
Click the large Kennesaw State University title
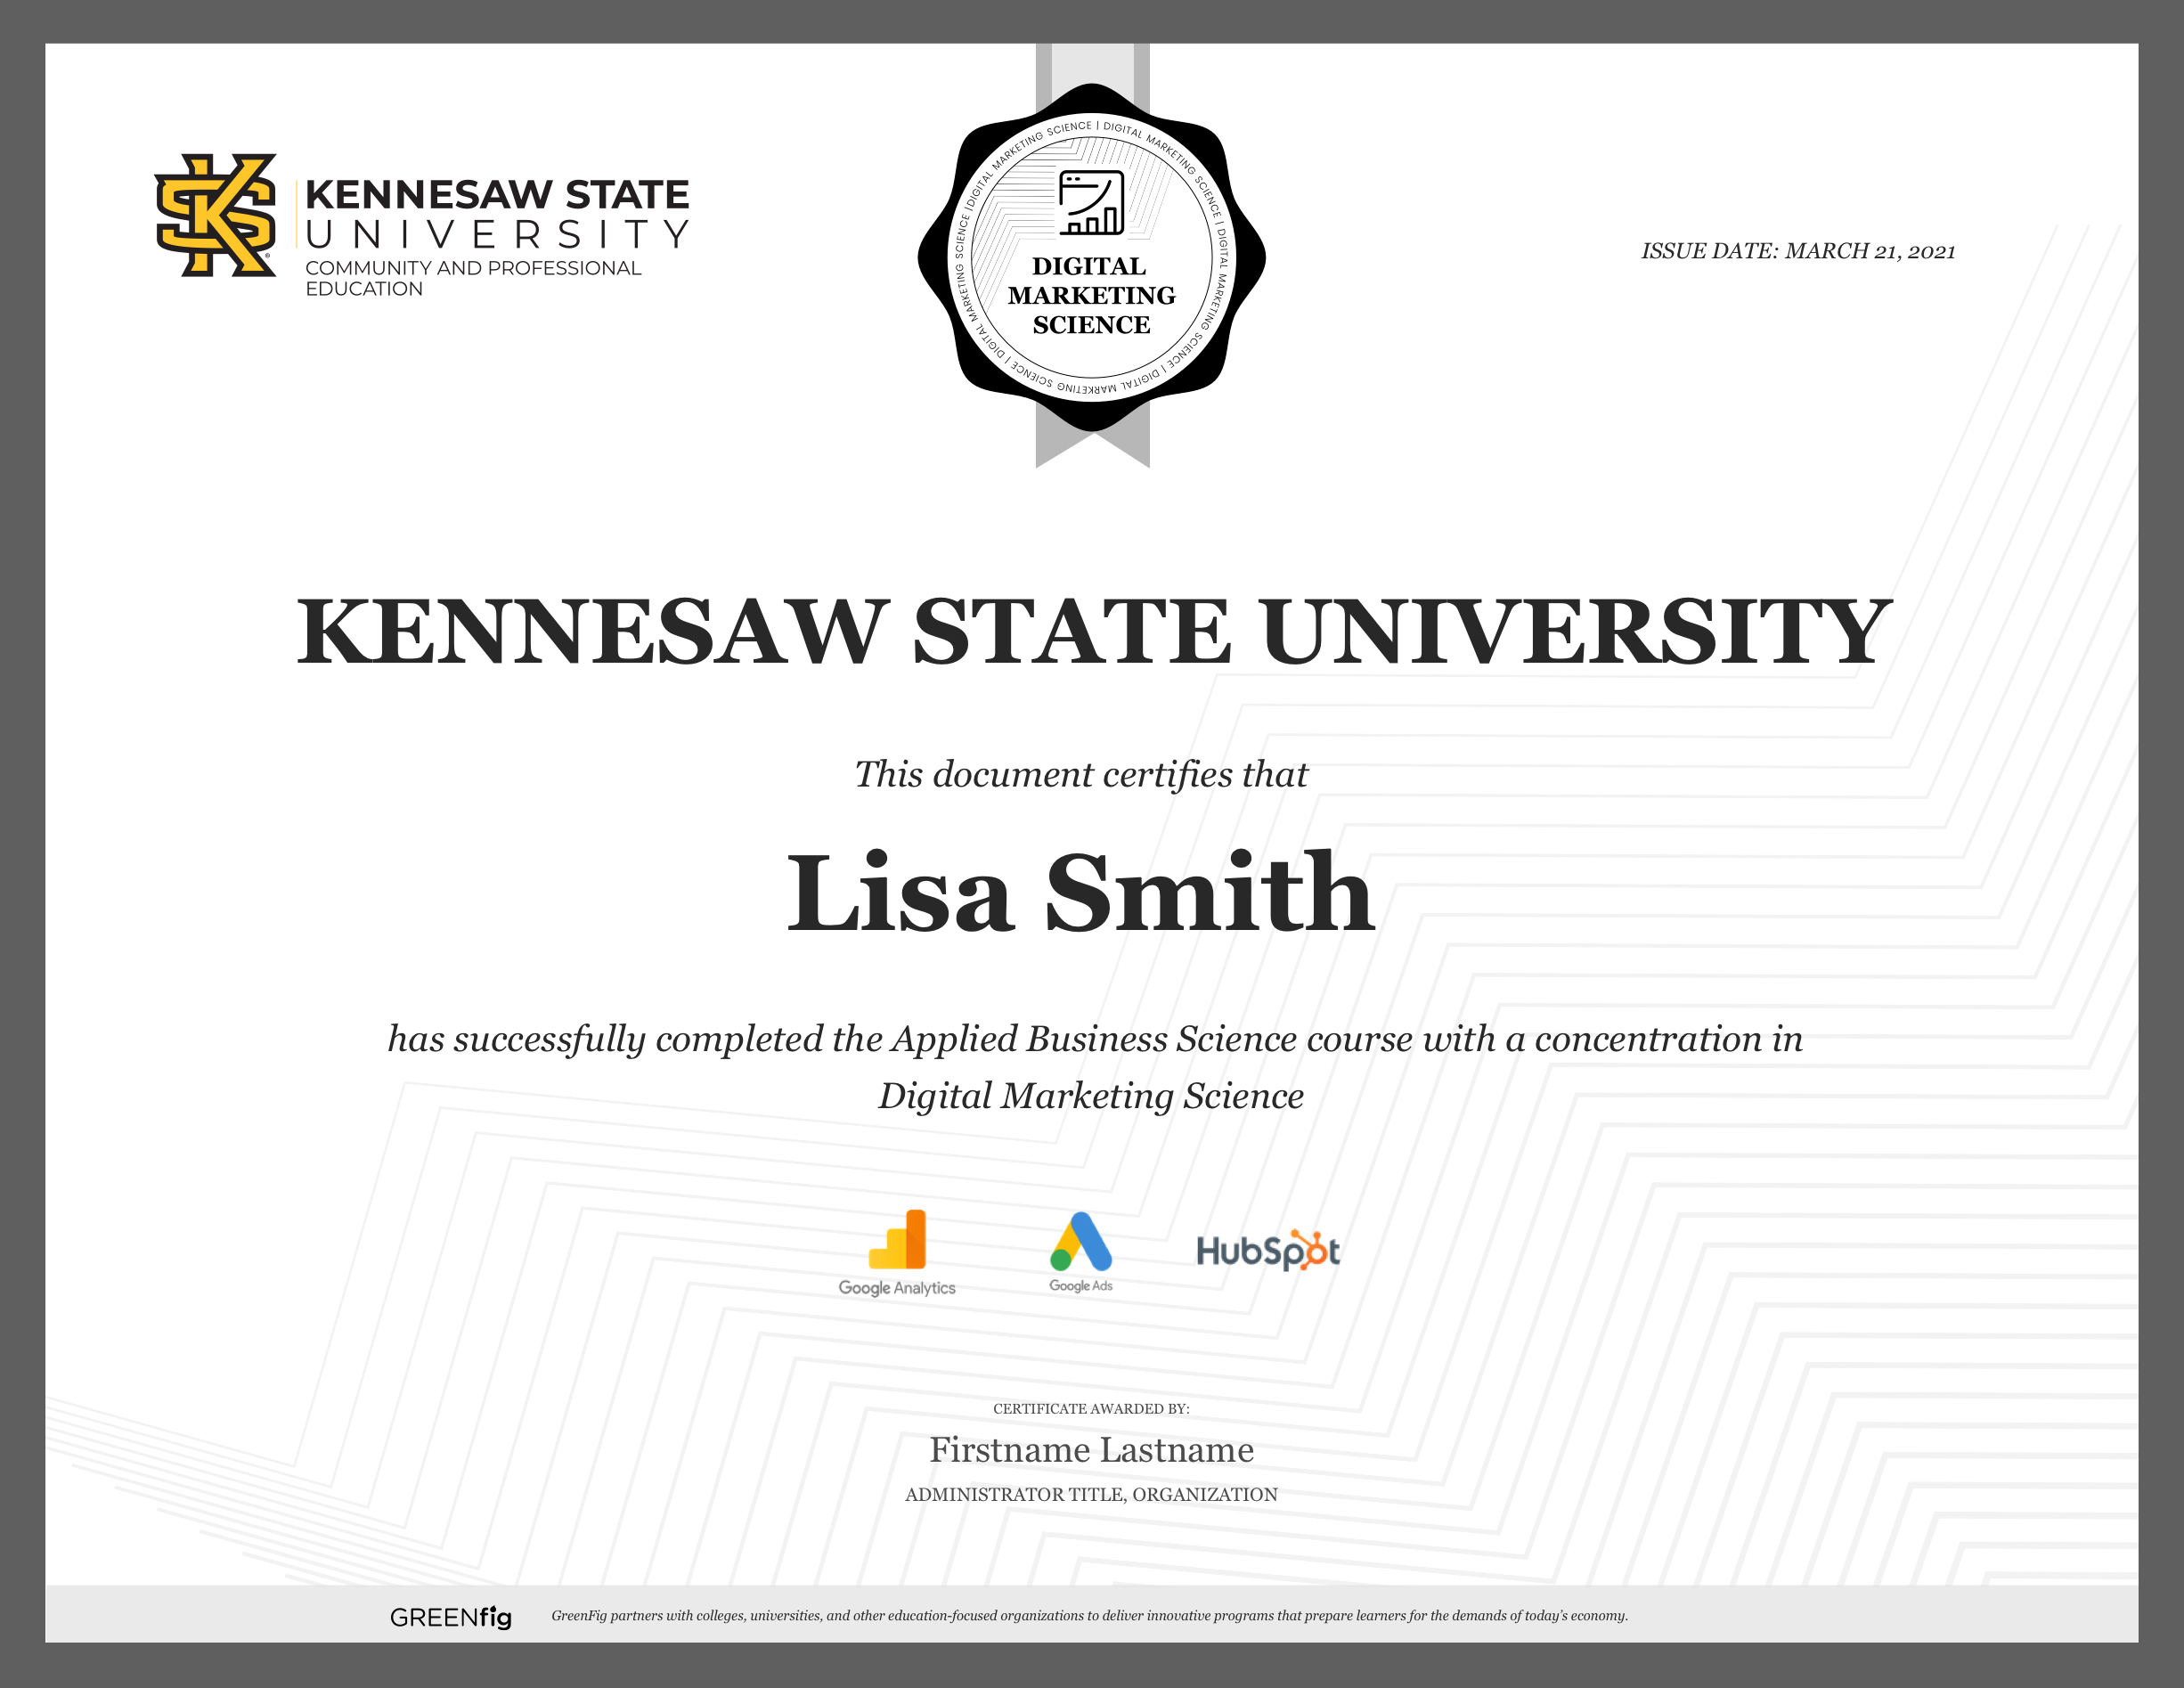[1093, 631]
